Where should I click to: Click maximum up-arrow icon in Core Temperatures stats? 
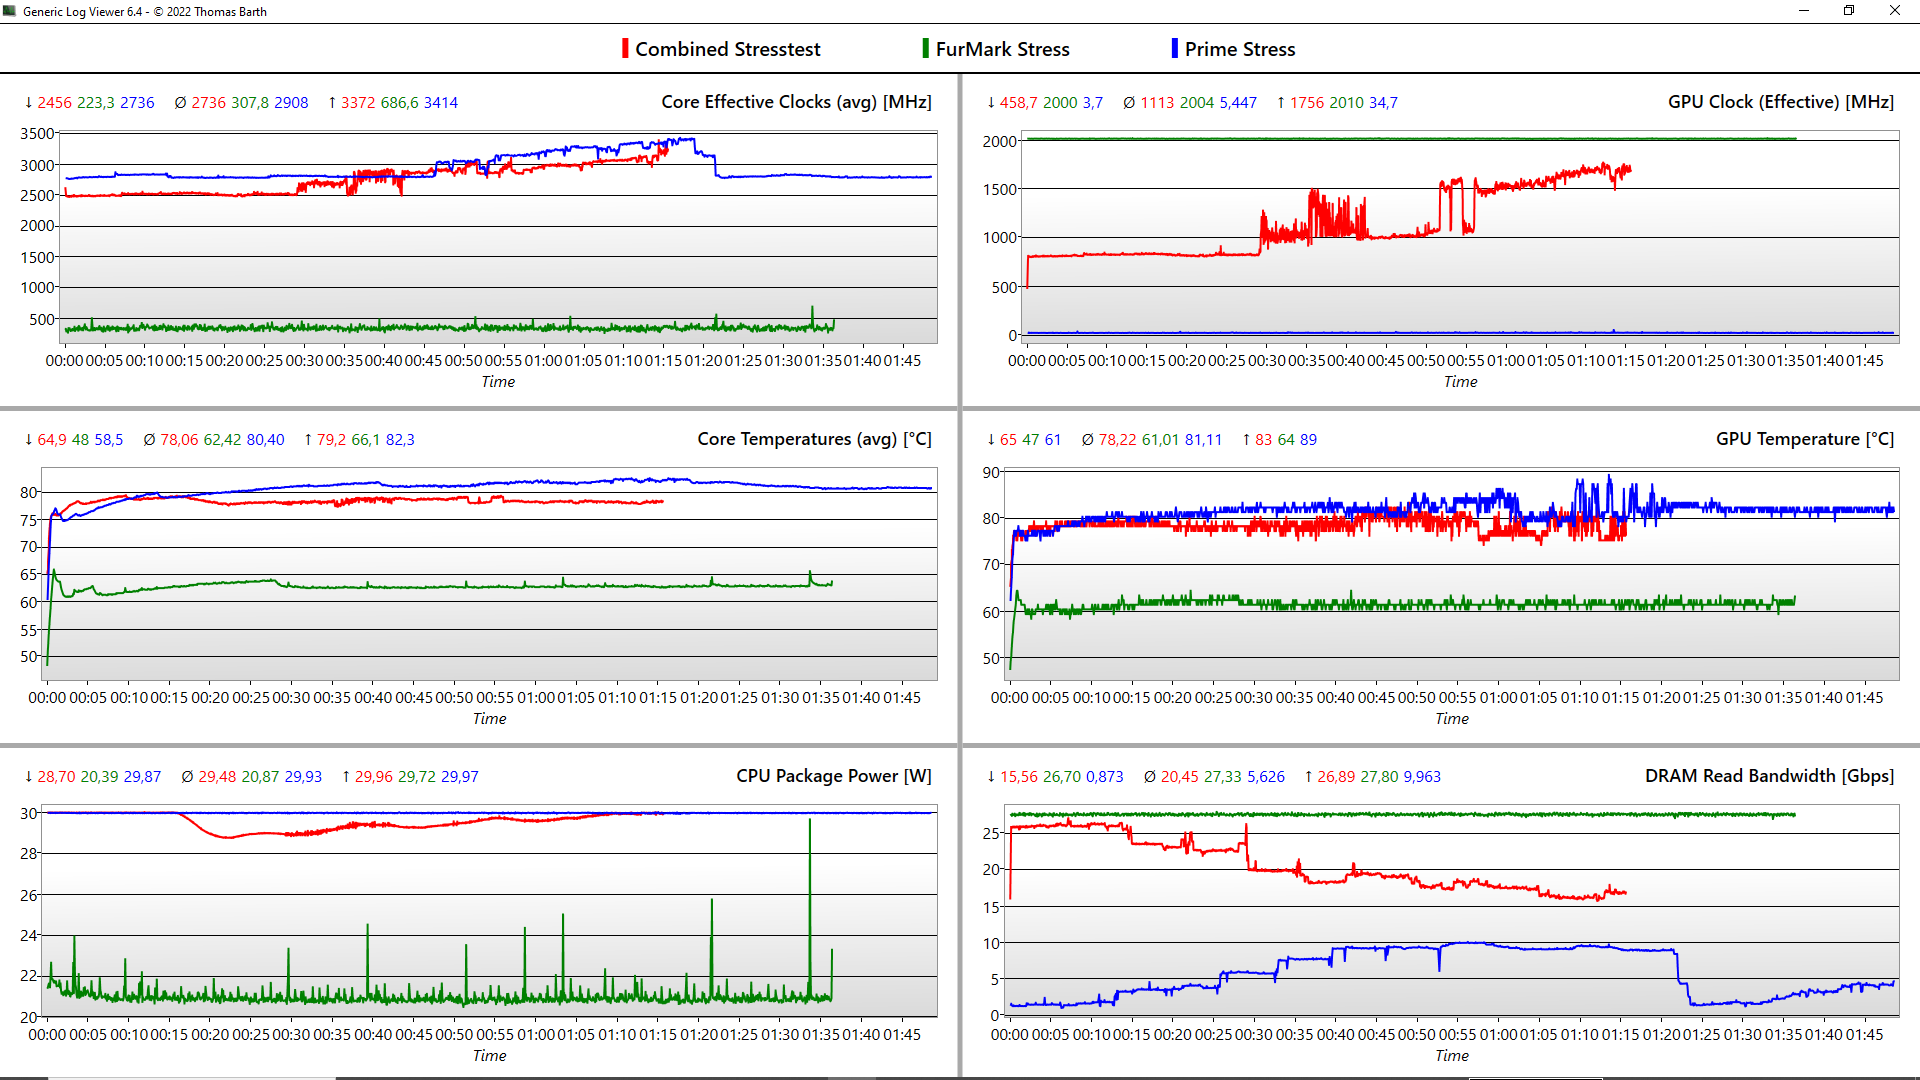coord(308,440)
